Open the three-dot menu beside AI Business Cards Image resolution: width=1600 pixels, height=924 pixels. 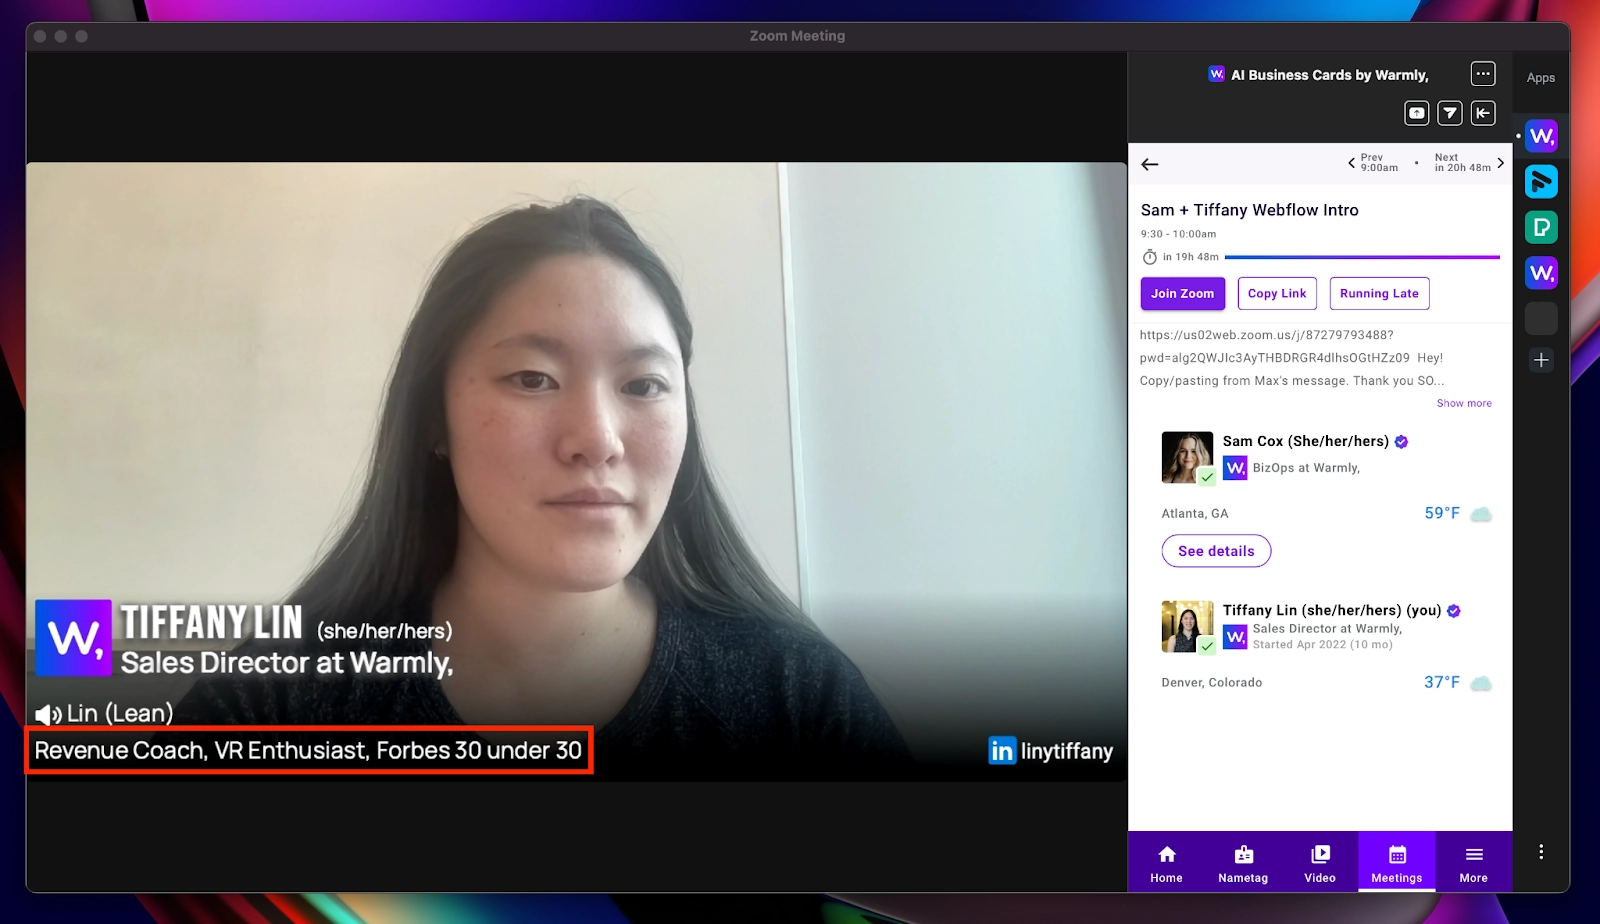(1483, 74)
